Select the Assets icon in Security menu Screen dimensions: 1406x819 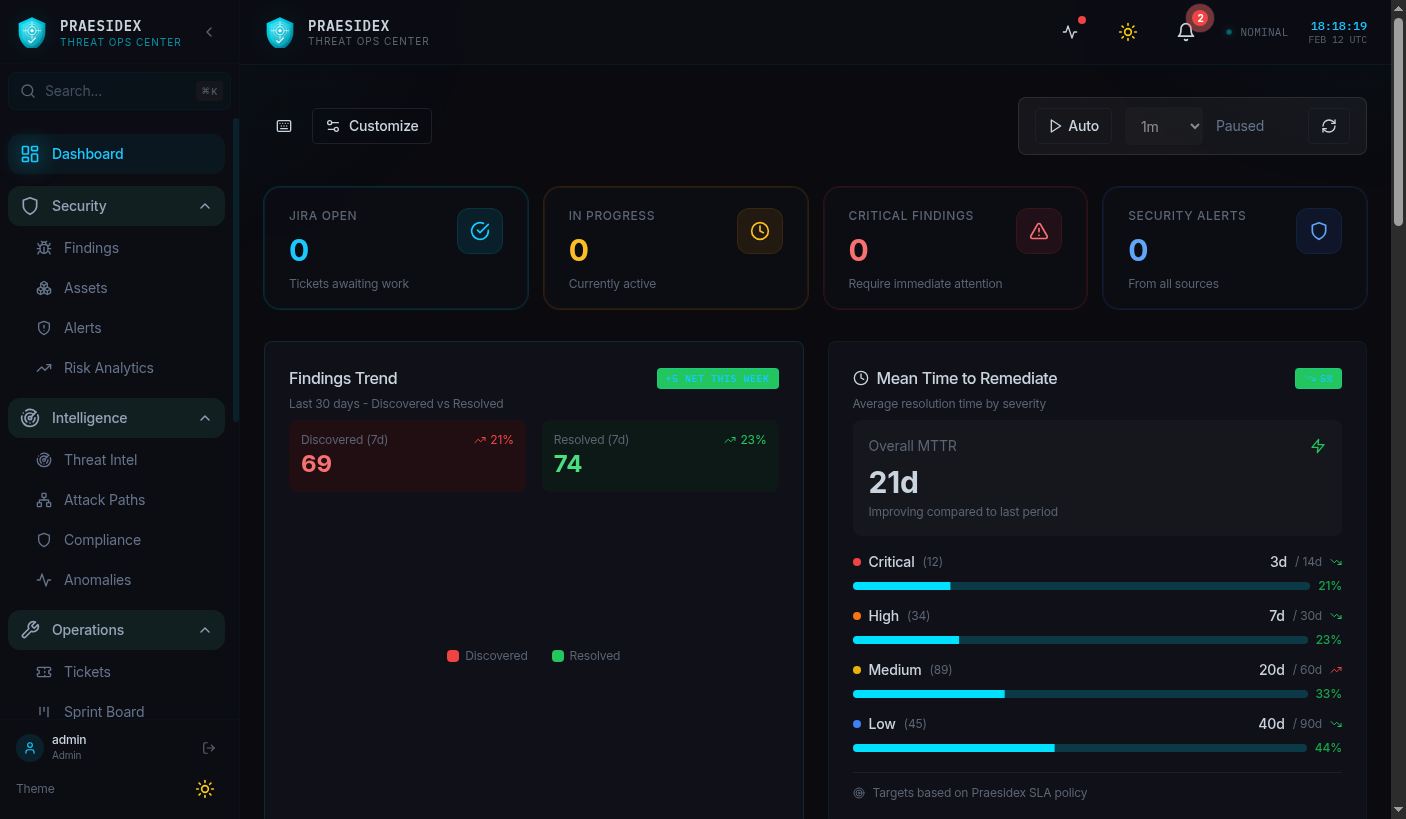[44, 287]
